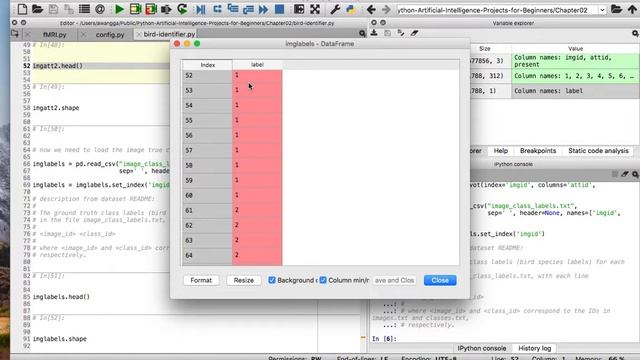Maximize current pane toolbar icon
Screen dimensions: 640x360
click(299, 9)
